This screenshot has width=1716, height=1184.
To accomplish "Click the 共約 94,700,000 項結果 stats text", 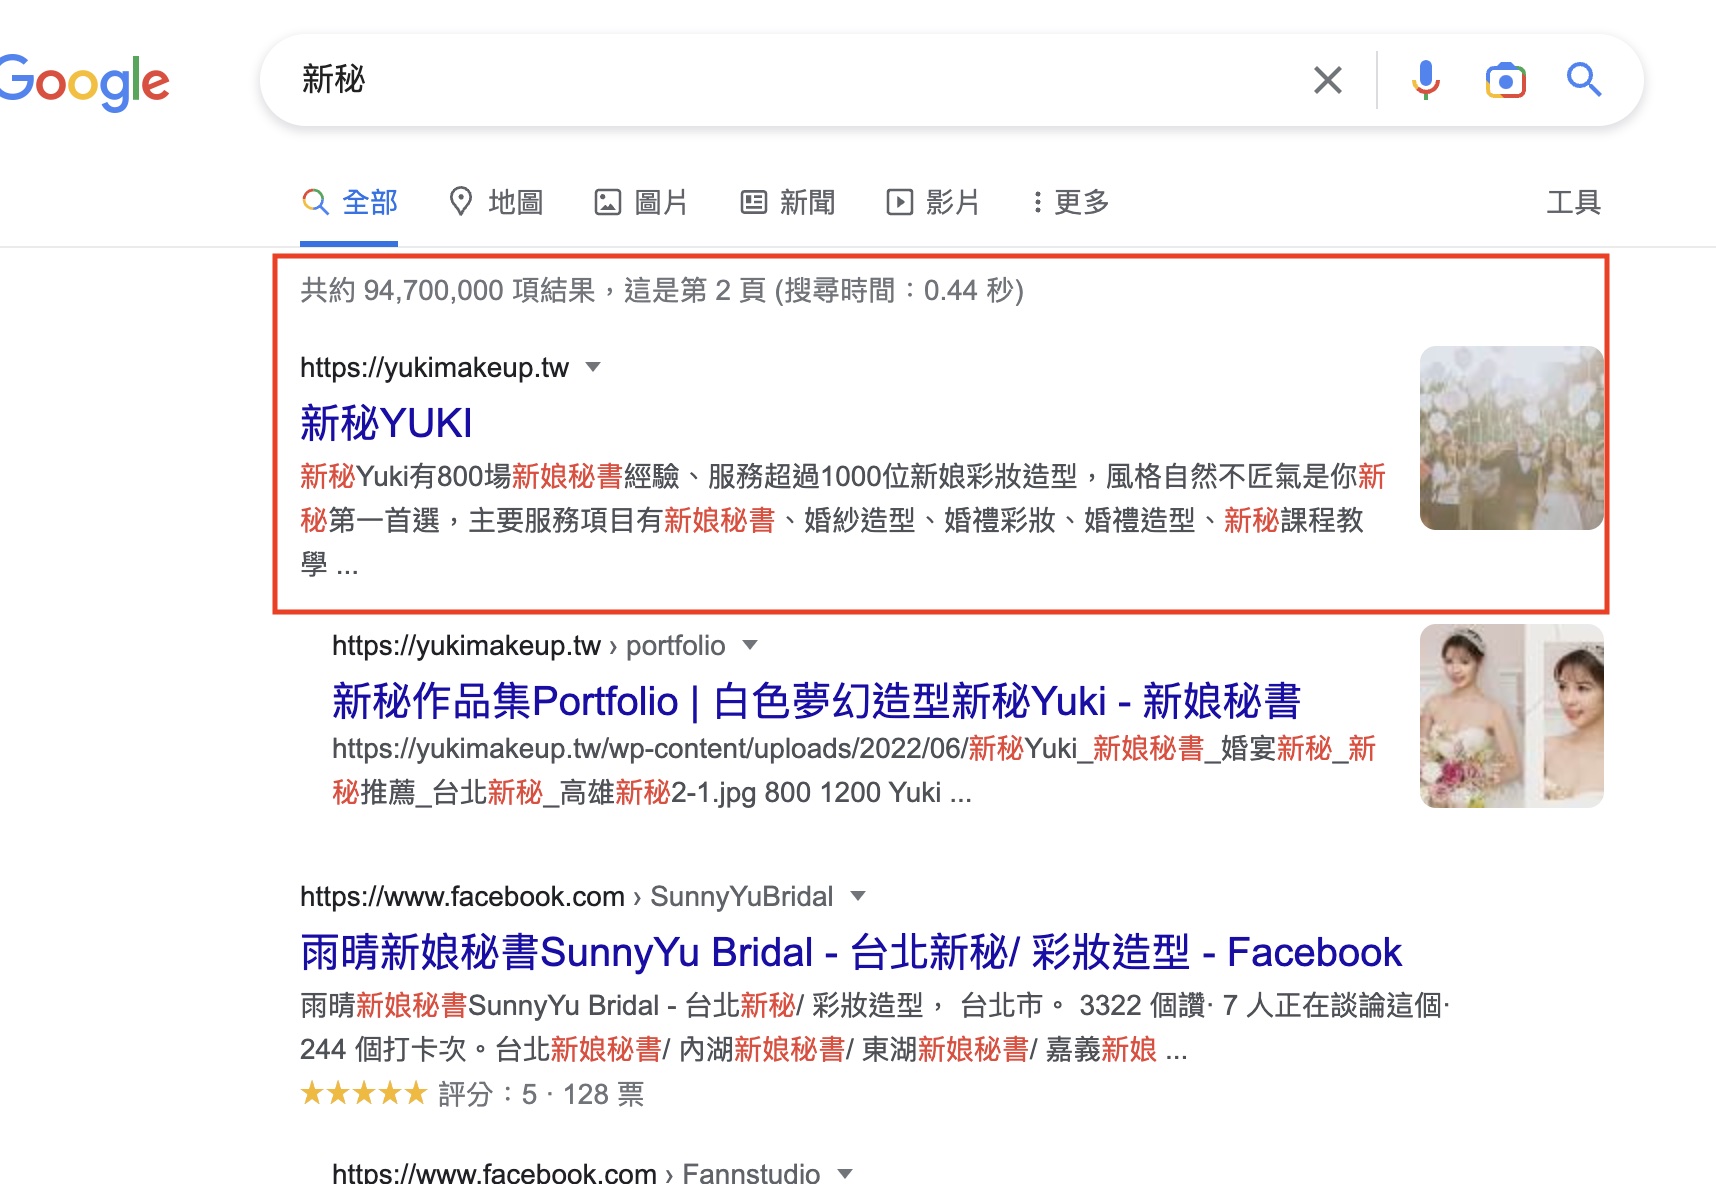I will pos(662,290).
